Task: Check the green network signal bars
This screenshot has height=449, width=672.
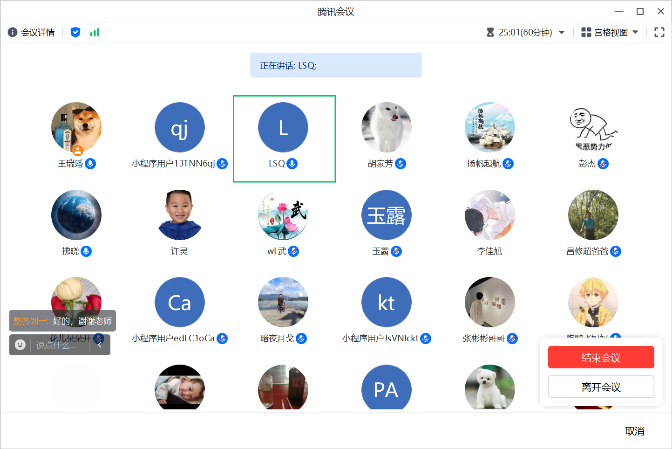Action: point(95,32)
